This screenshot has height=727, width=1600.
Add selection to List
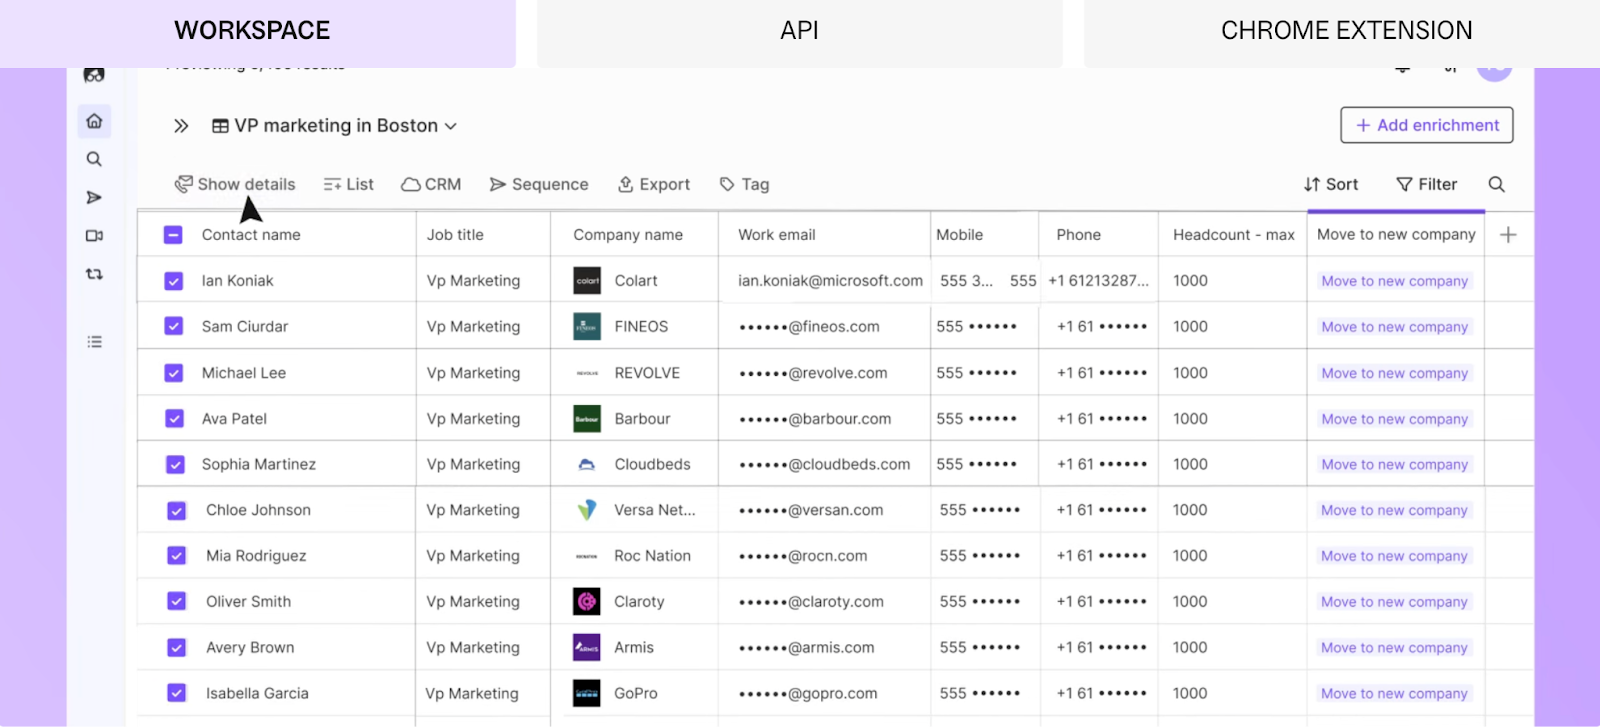348,184
